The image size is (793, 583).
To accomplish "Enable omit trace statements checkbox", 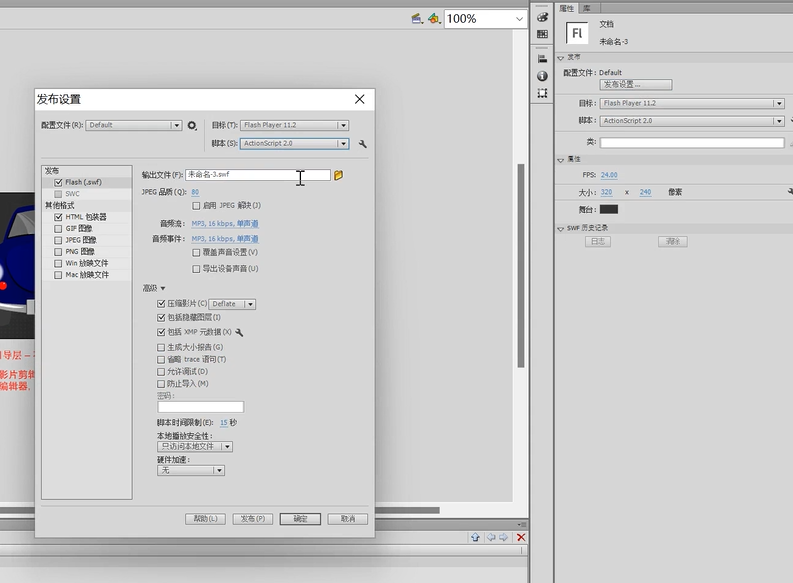I will point(161,360).
